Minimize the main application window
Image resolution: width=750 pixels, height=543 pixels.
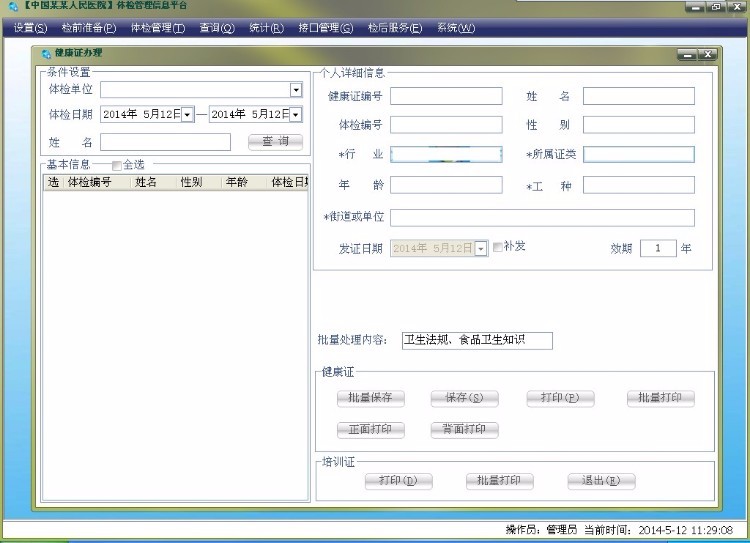tap(695, 7)
